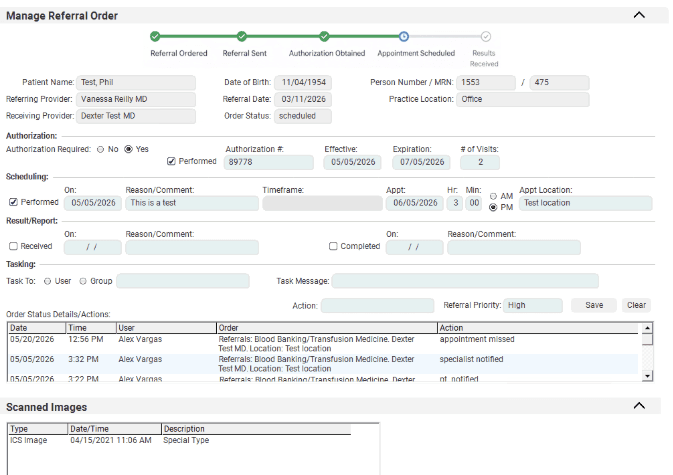Click Scanned Images Description column header
The image size is (673, 475).
[x=256, y=429]
